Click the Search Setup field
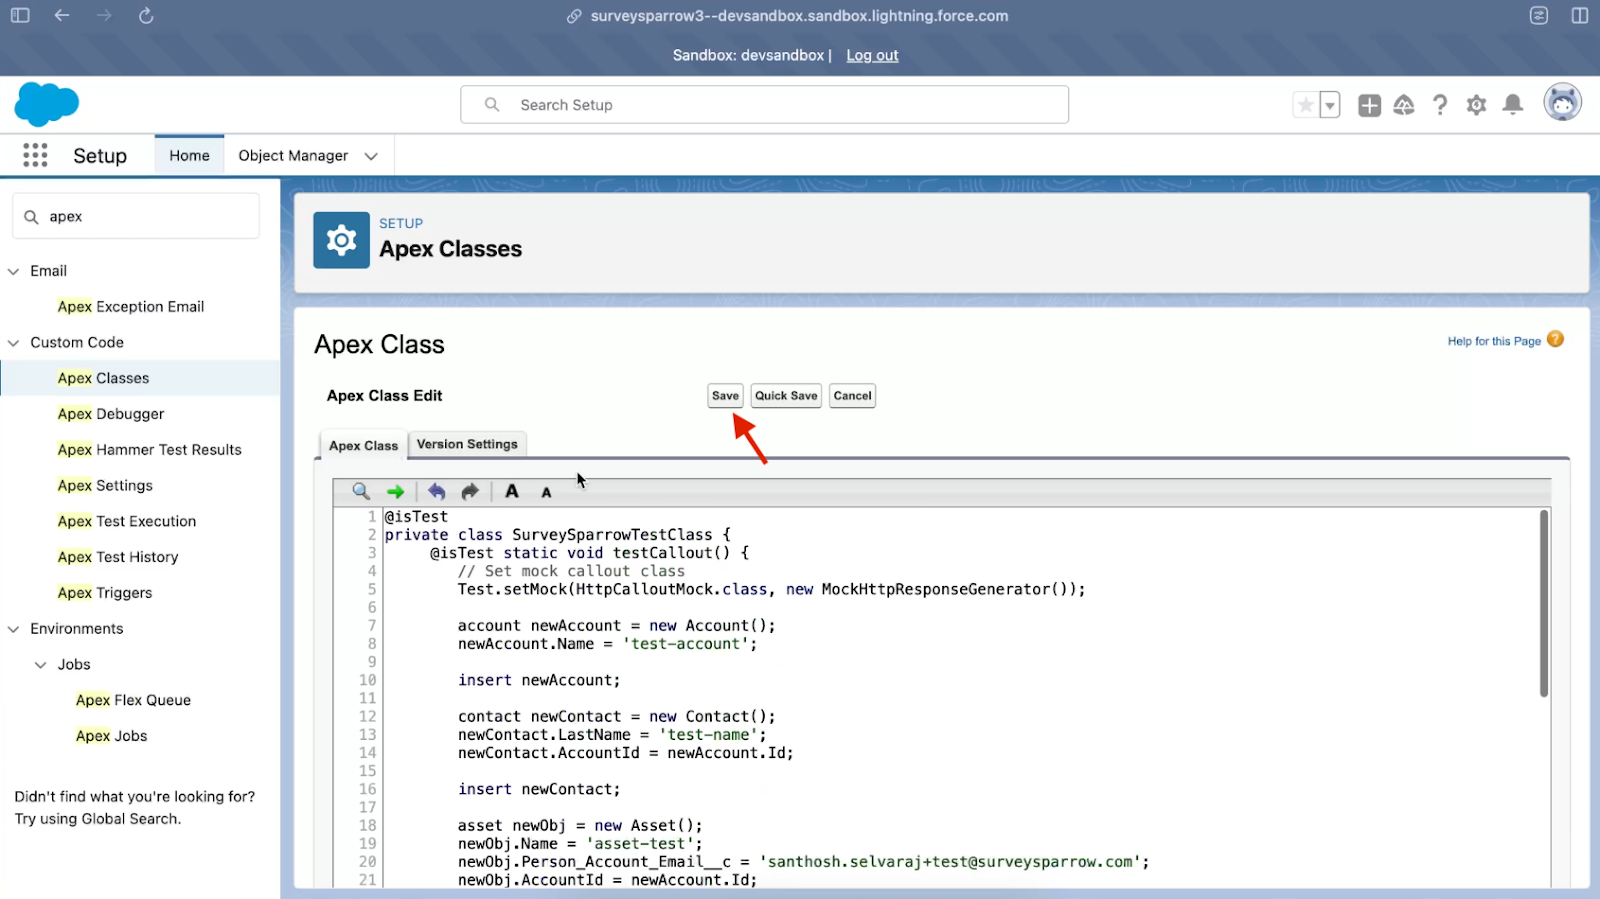Viewport: 1600px width, 899px height. click(764, 105)
